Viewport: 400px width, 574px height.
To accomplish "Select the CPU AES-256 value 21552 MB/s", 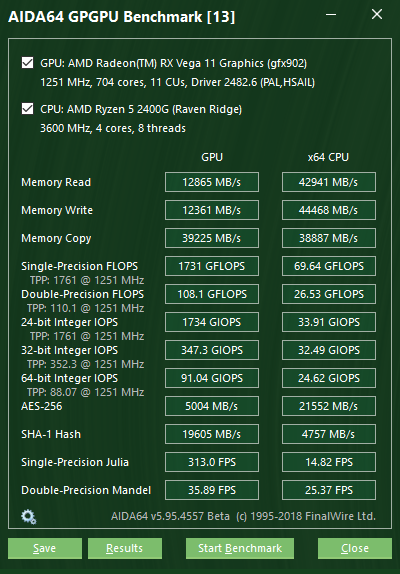I will pos(329,406).
